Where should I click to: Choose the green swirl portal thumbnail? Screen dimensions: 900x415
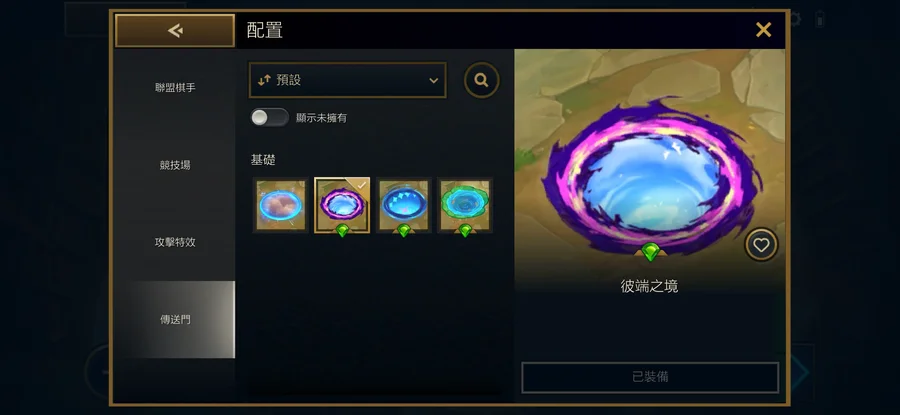465,205
